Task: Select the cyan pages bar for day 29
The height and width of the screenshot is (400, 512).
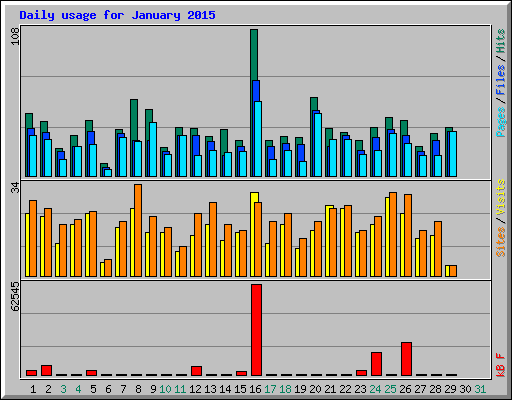Action: (x=453, y=154)
